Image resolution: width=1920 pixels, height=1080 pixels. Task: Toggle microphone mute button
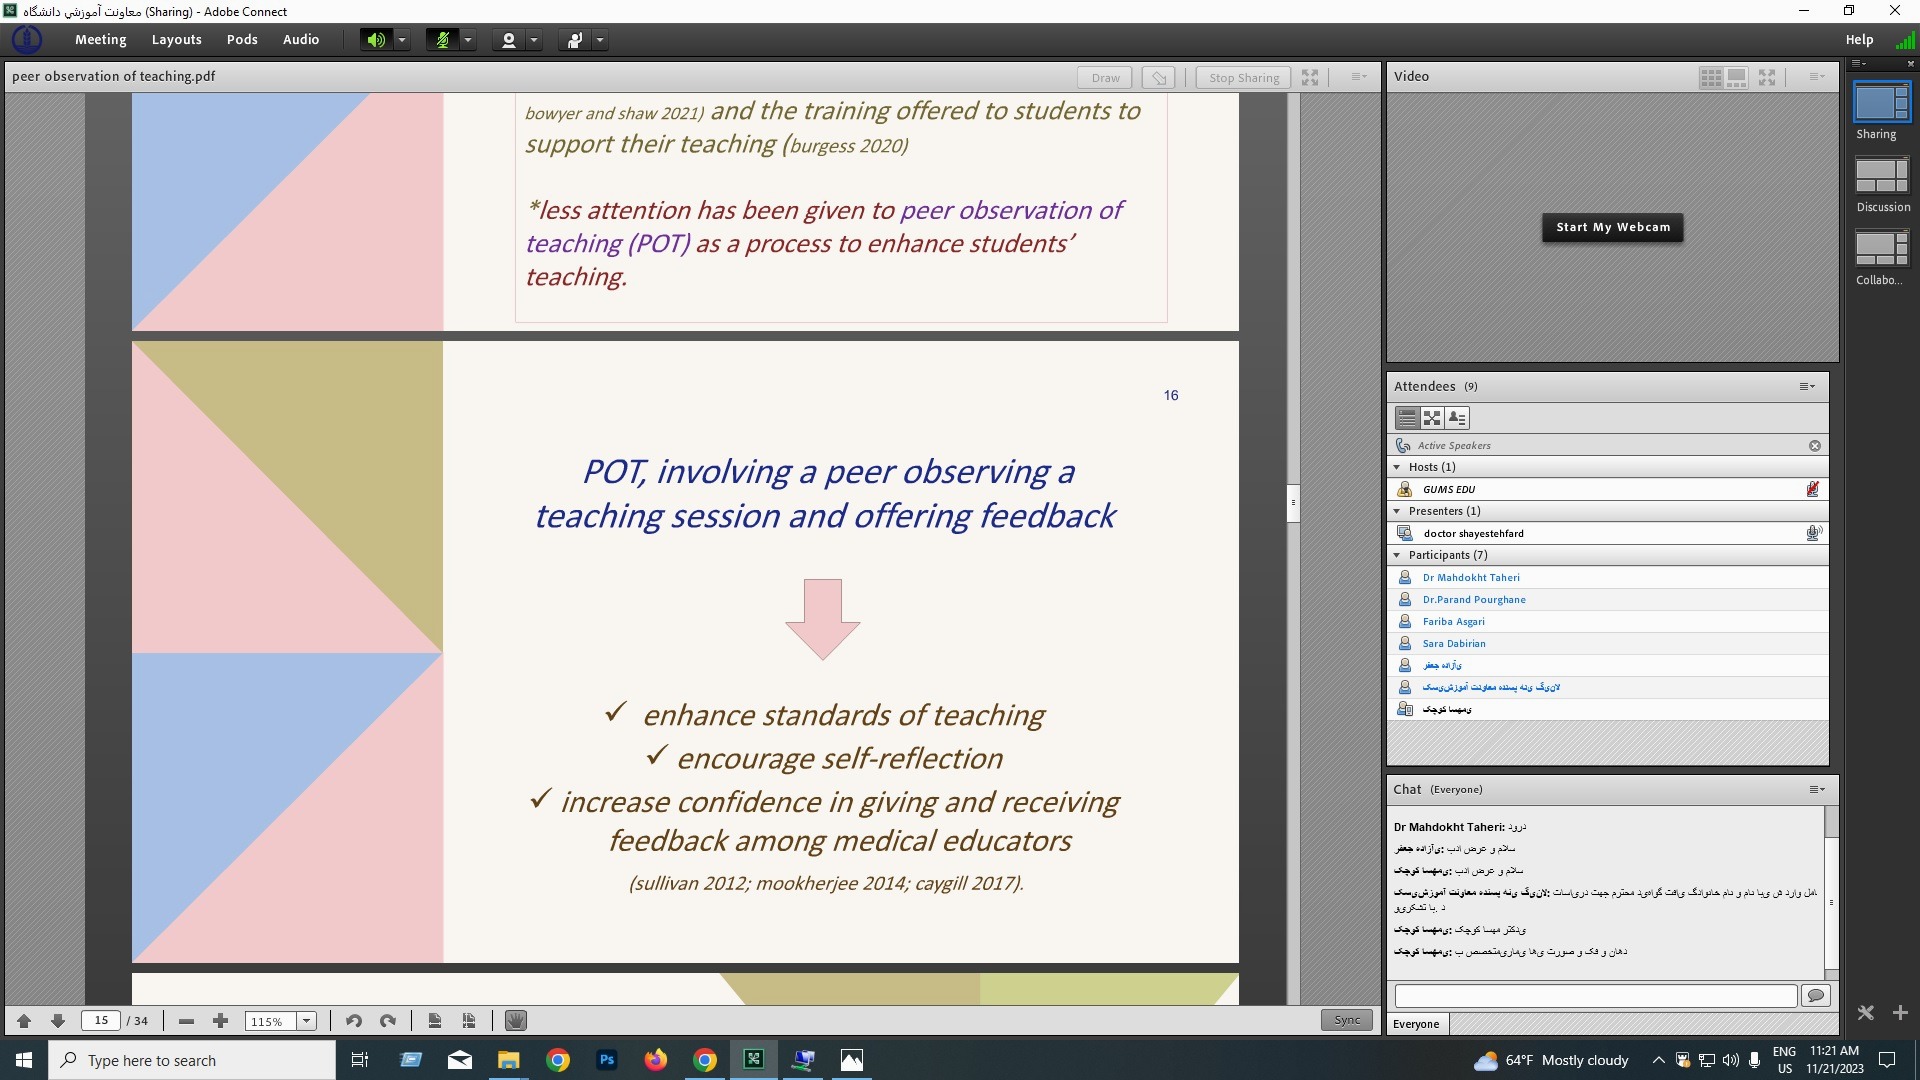click(x=442, y=40)
